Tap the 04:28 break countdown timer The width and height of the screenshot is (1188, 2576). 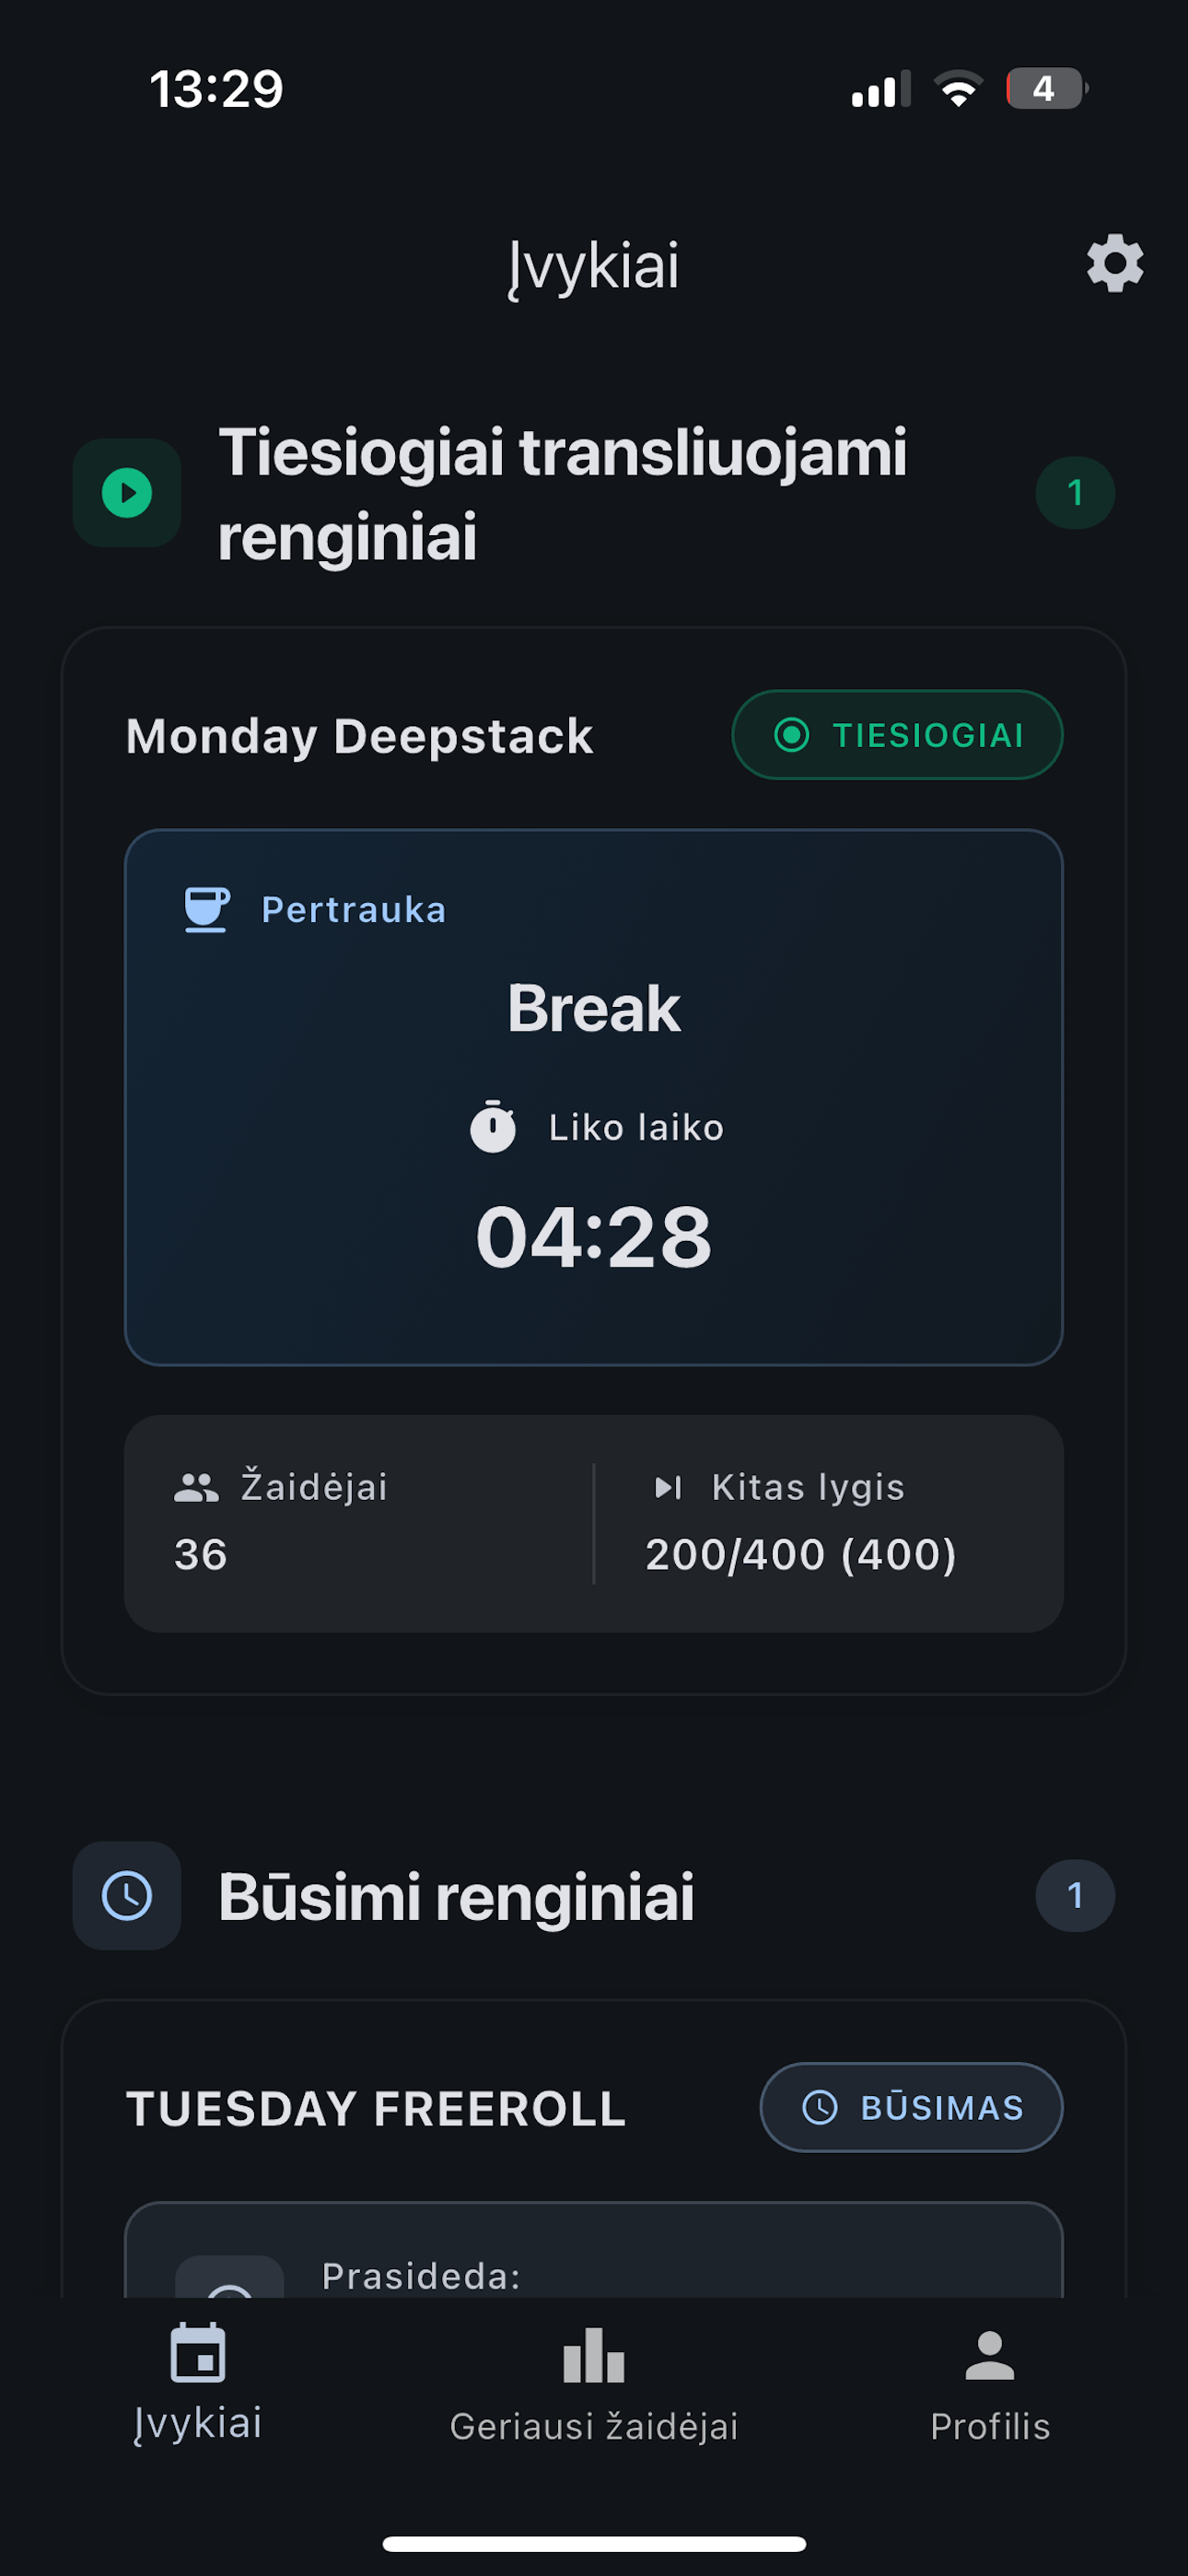(x=594, y=1238)
